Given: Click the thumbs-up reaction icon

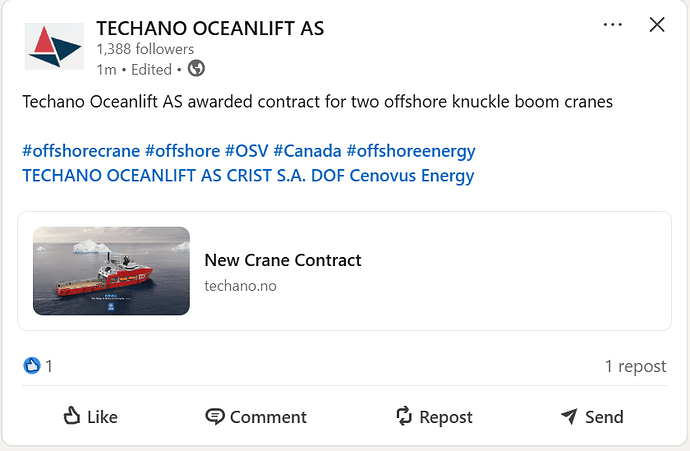Looking at the screenshot, I should point(32,366).
